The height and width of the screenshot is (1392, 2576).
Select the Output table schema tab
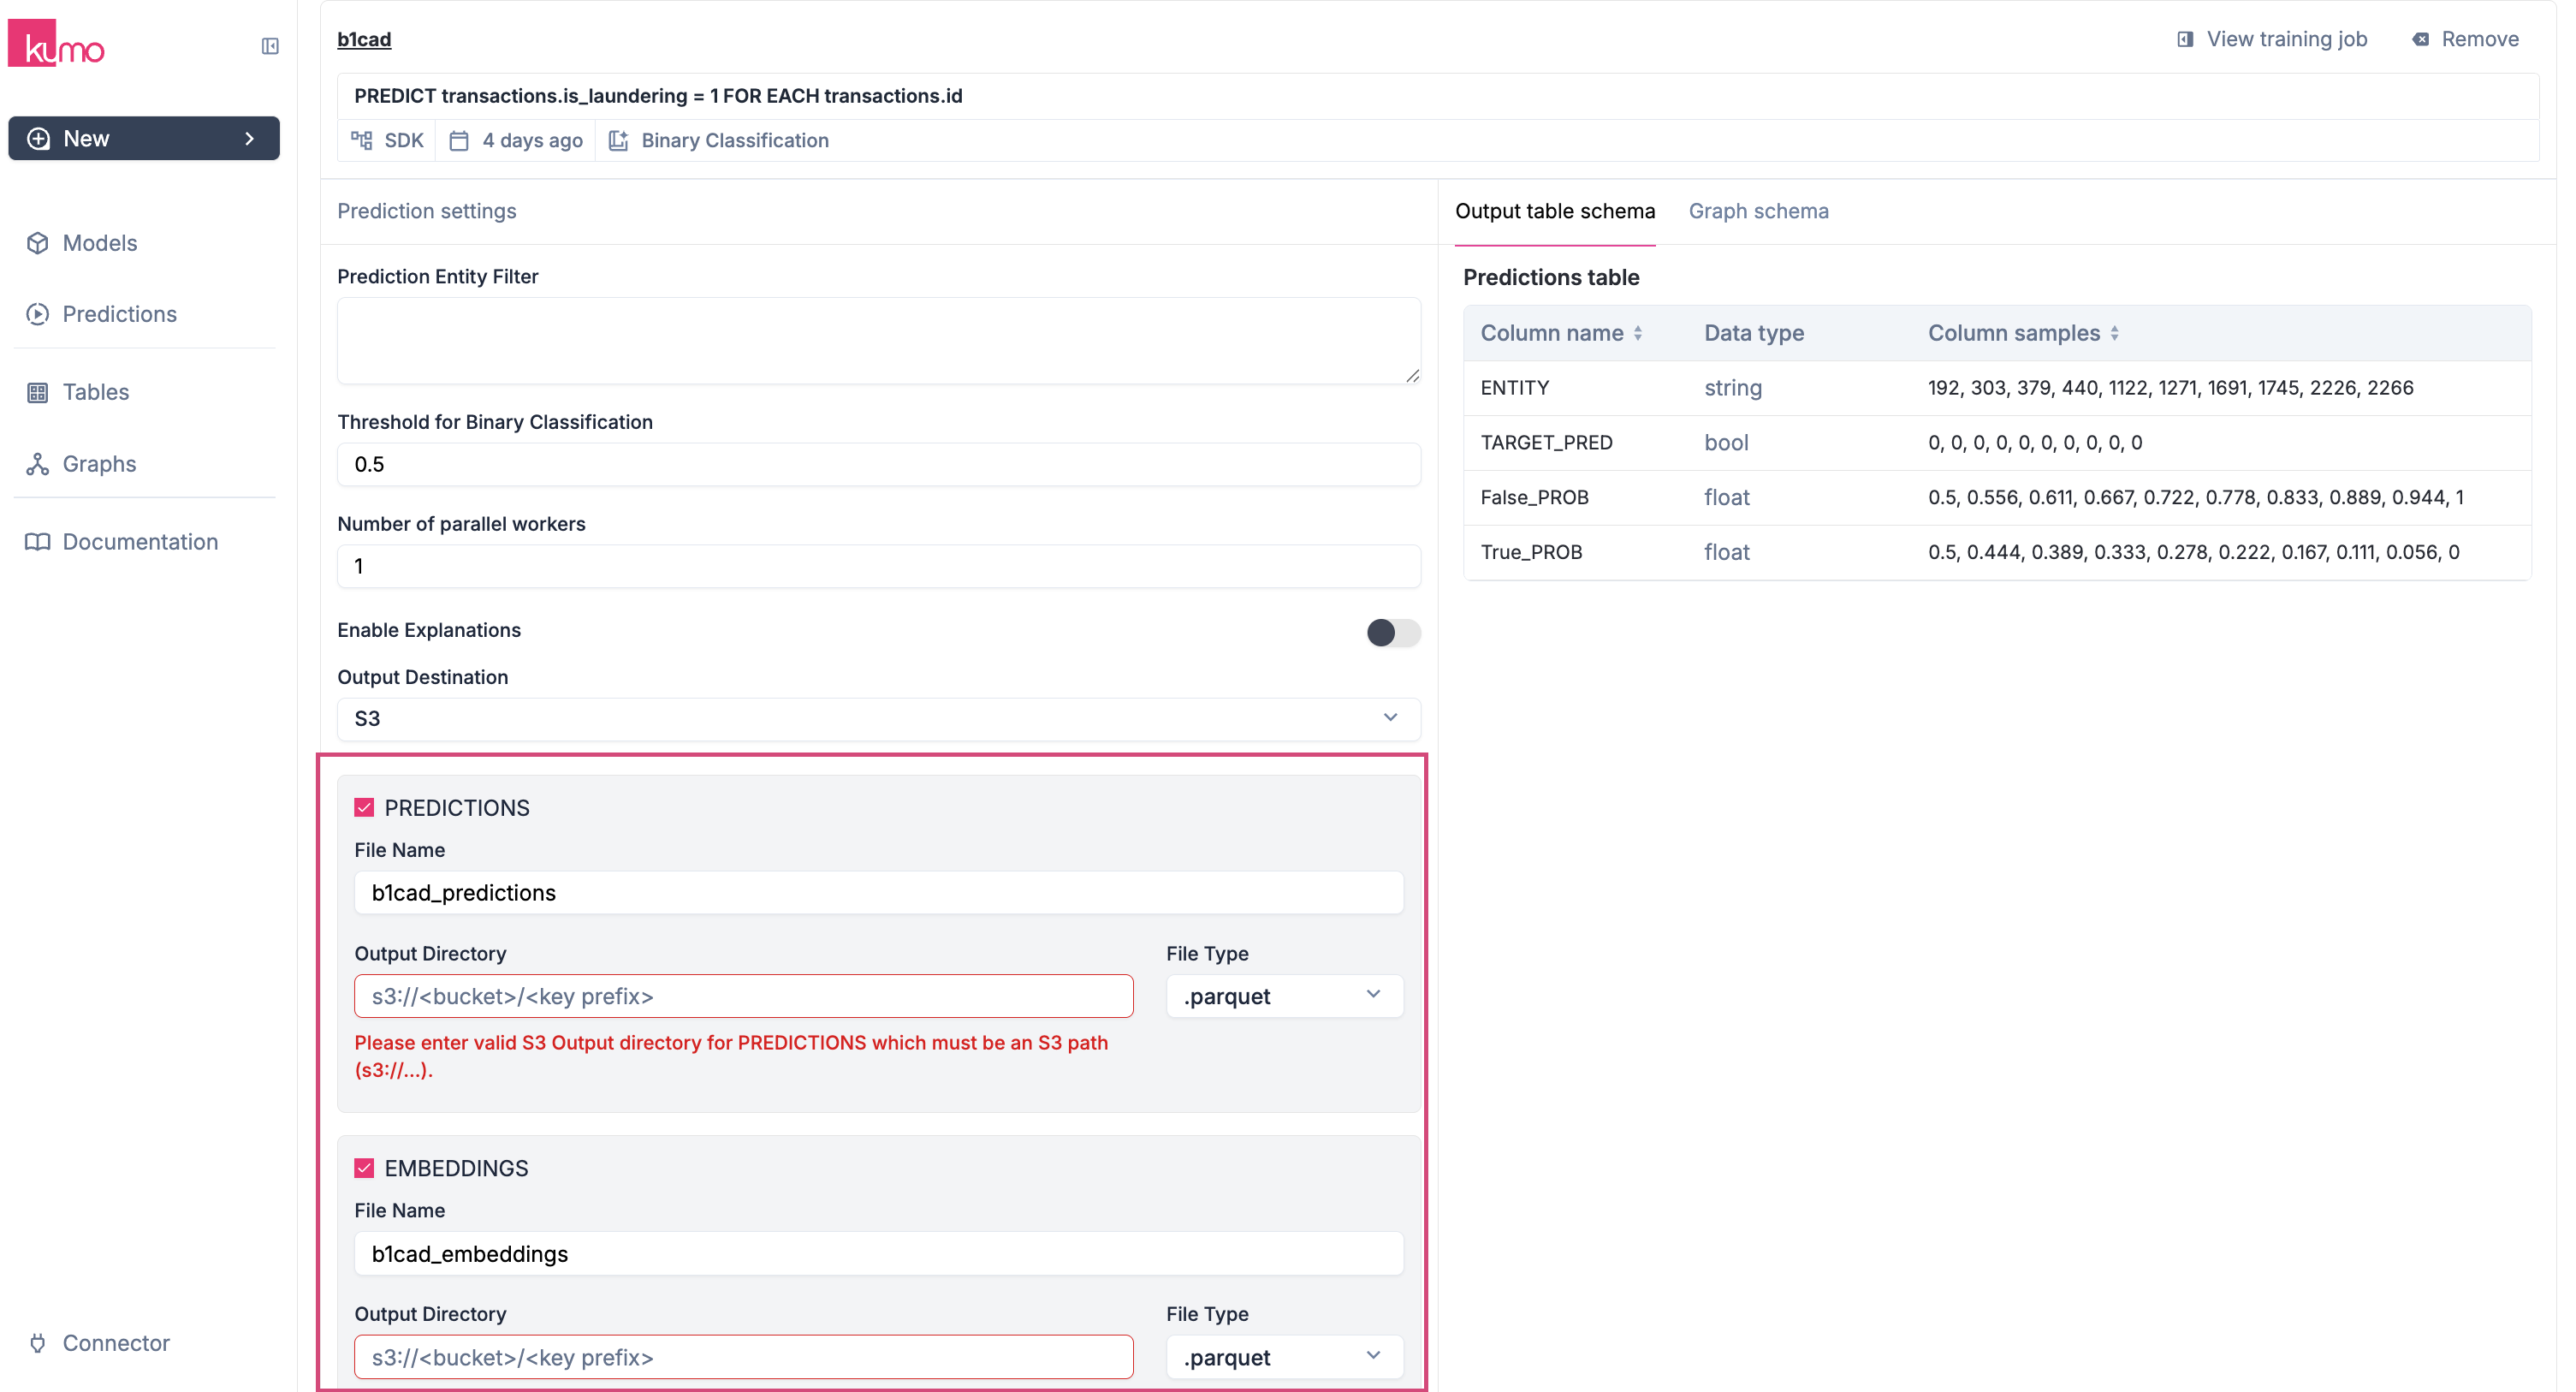[1555, 211]
